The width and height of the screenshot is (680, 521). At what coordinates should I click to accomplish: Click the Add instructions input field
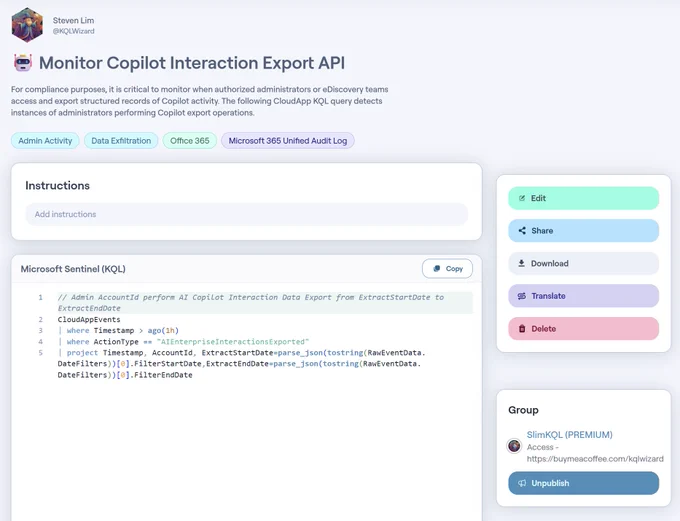(x=247, y=214)
